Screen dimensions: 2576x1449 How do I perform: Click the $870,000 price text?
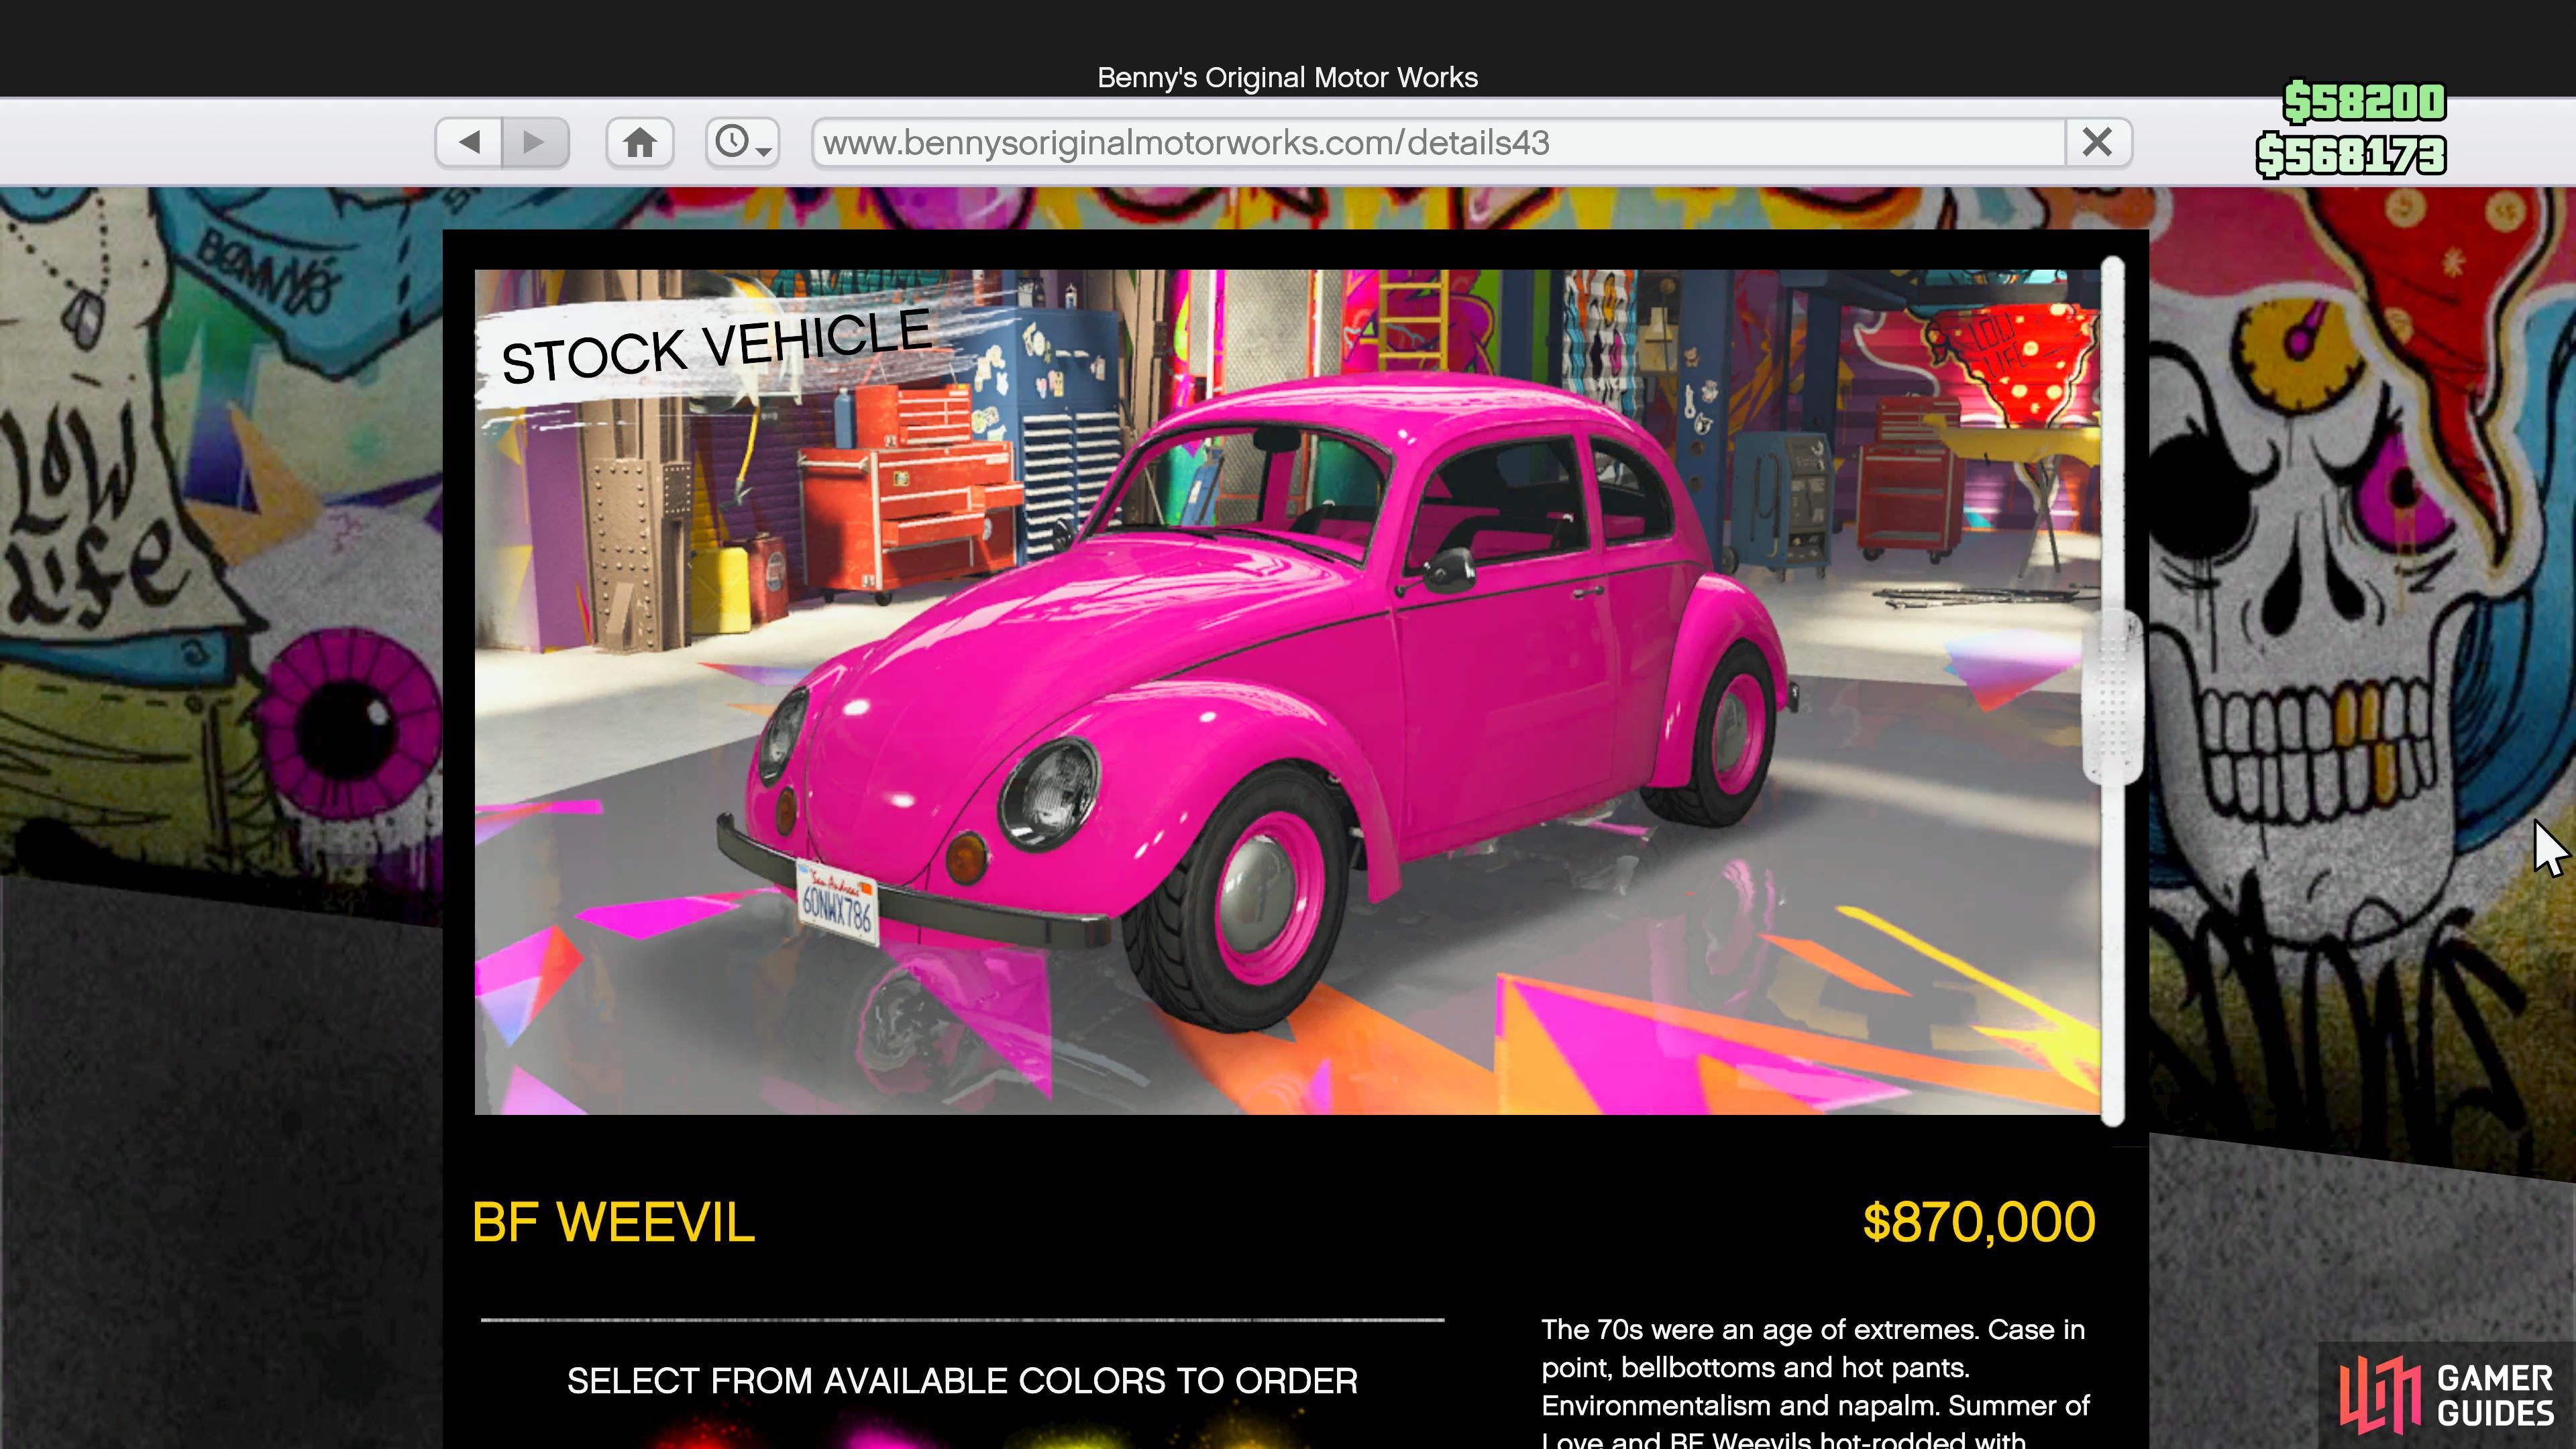[x=1979, y=1222]
